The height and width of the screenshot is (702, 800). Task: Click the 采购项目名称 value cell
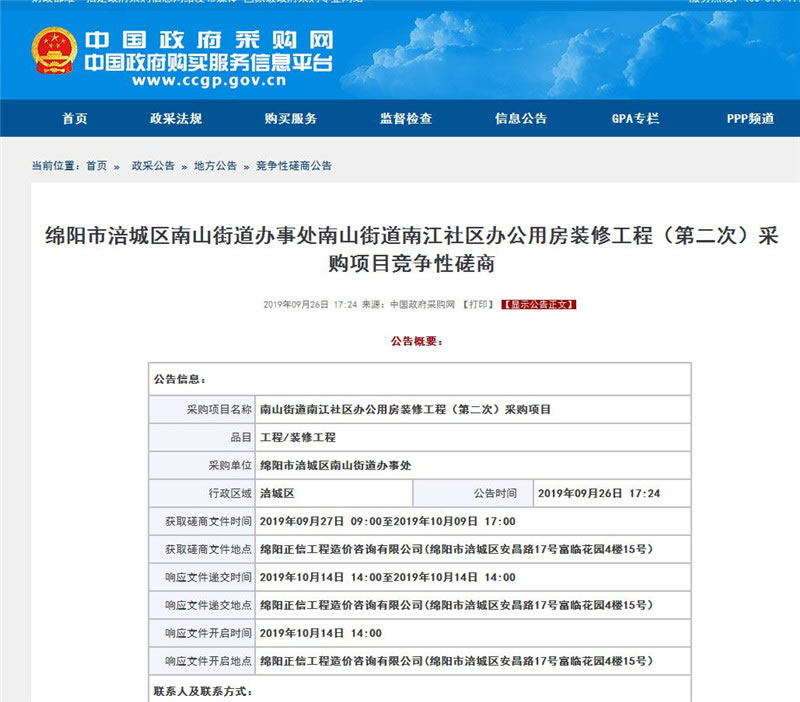pyautogui.click(x=405, y=409)
